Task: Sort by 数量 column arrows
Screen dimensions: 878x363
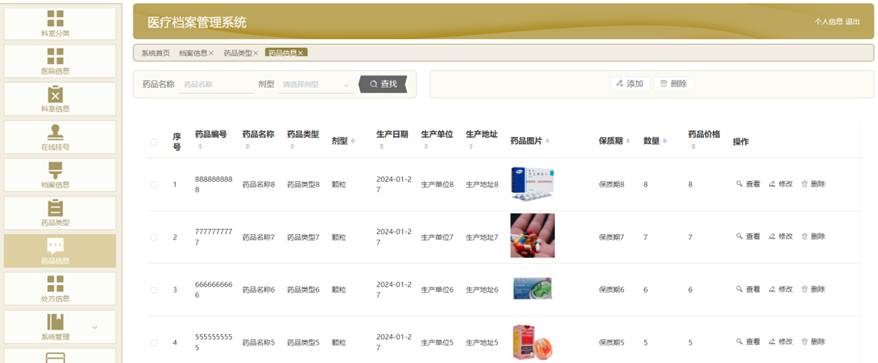Action: click(x=664, y=141)
